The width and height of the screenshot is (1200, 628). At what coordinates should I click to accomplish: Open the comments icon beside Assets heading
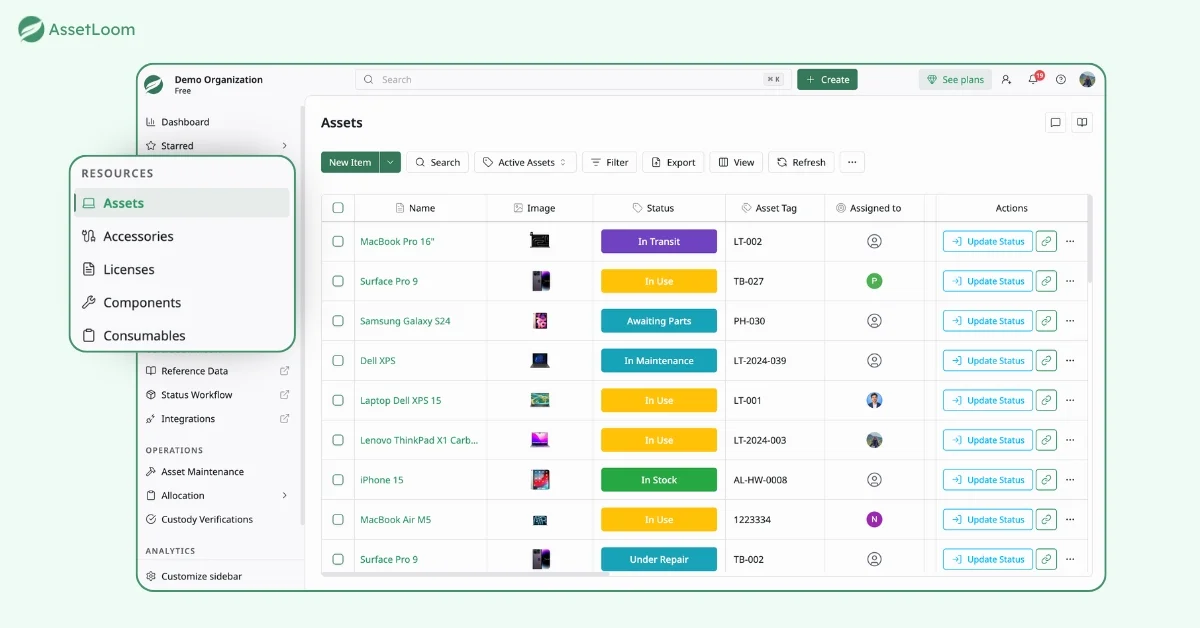point(1055,122)
